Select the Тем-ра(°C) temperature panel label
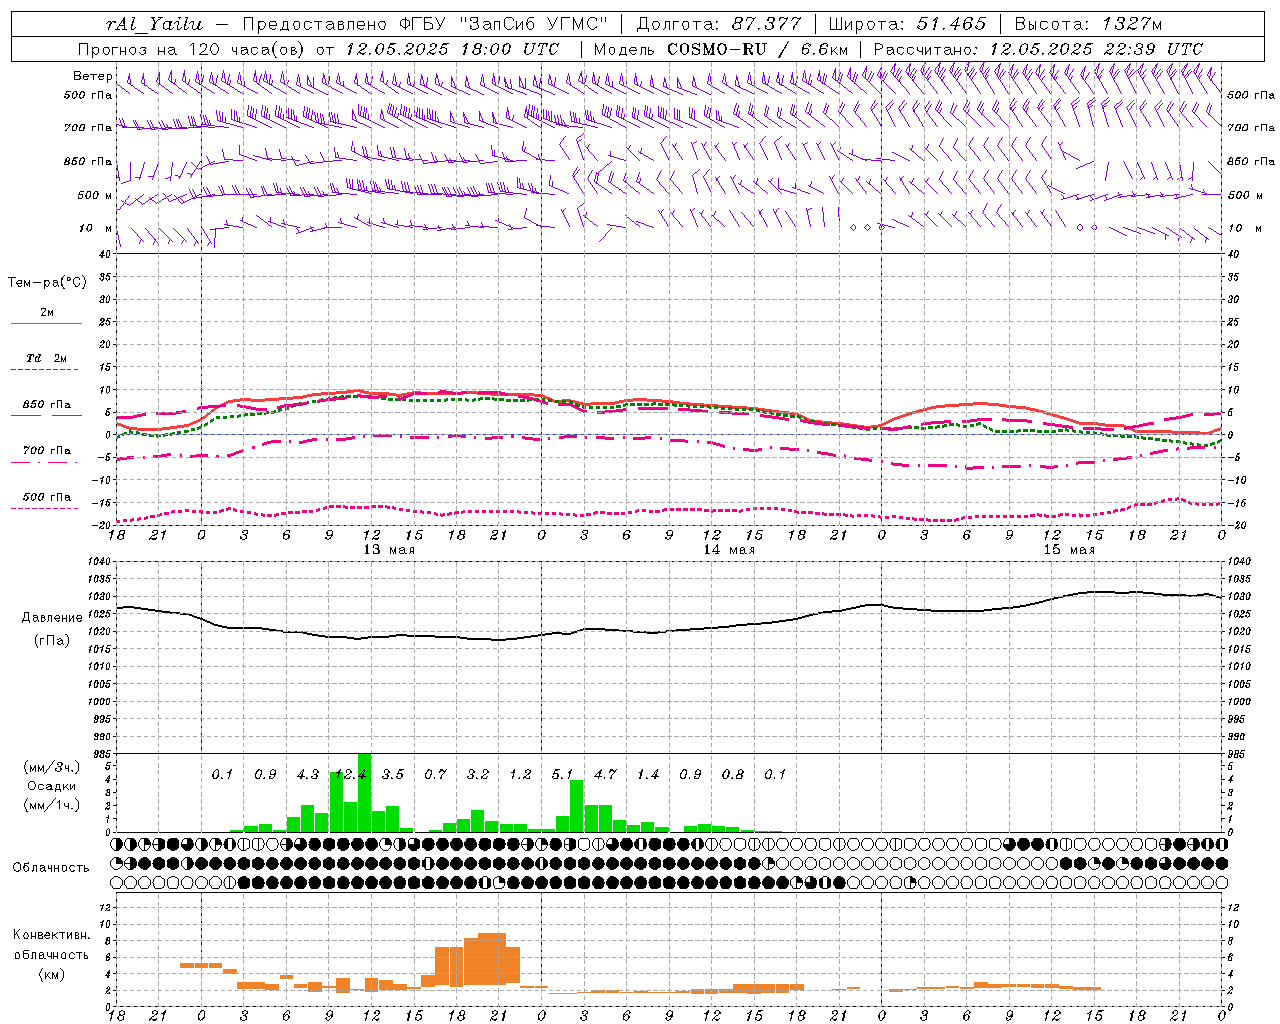The height and width of the screenshot is (1024, 1280). click(x=47, y=283)
